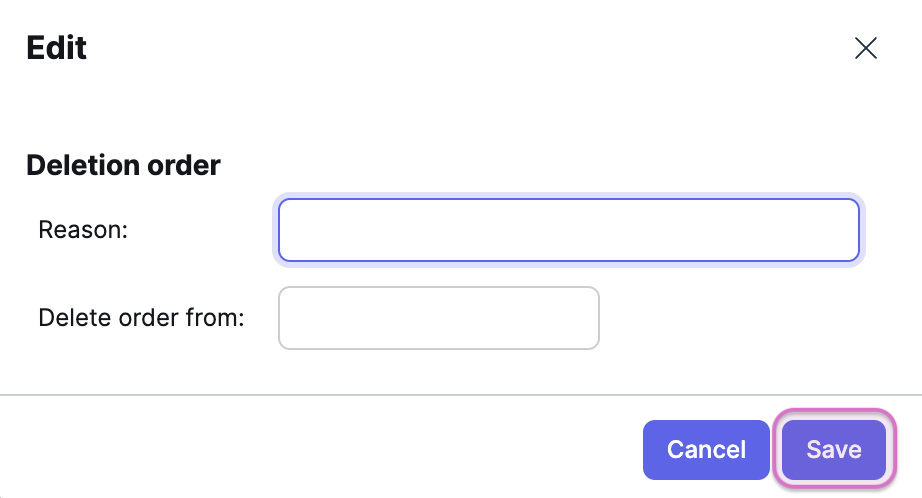The image size is (922, 498).
Task: Discard changes by clicking Cancel
Action: 706,449
